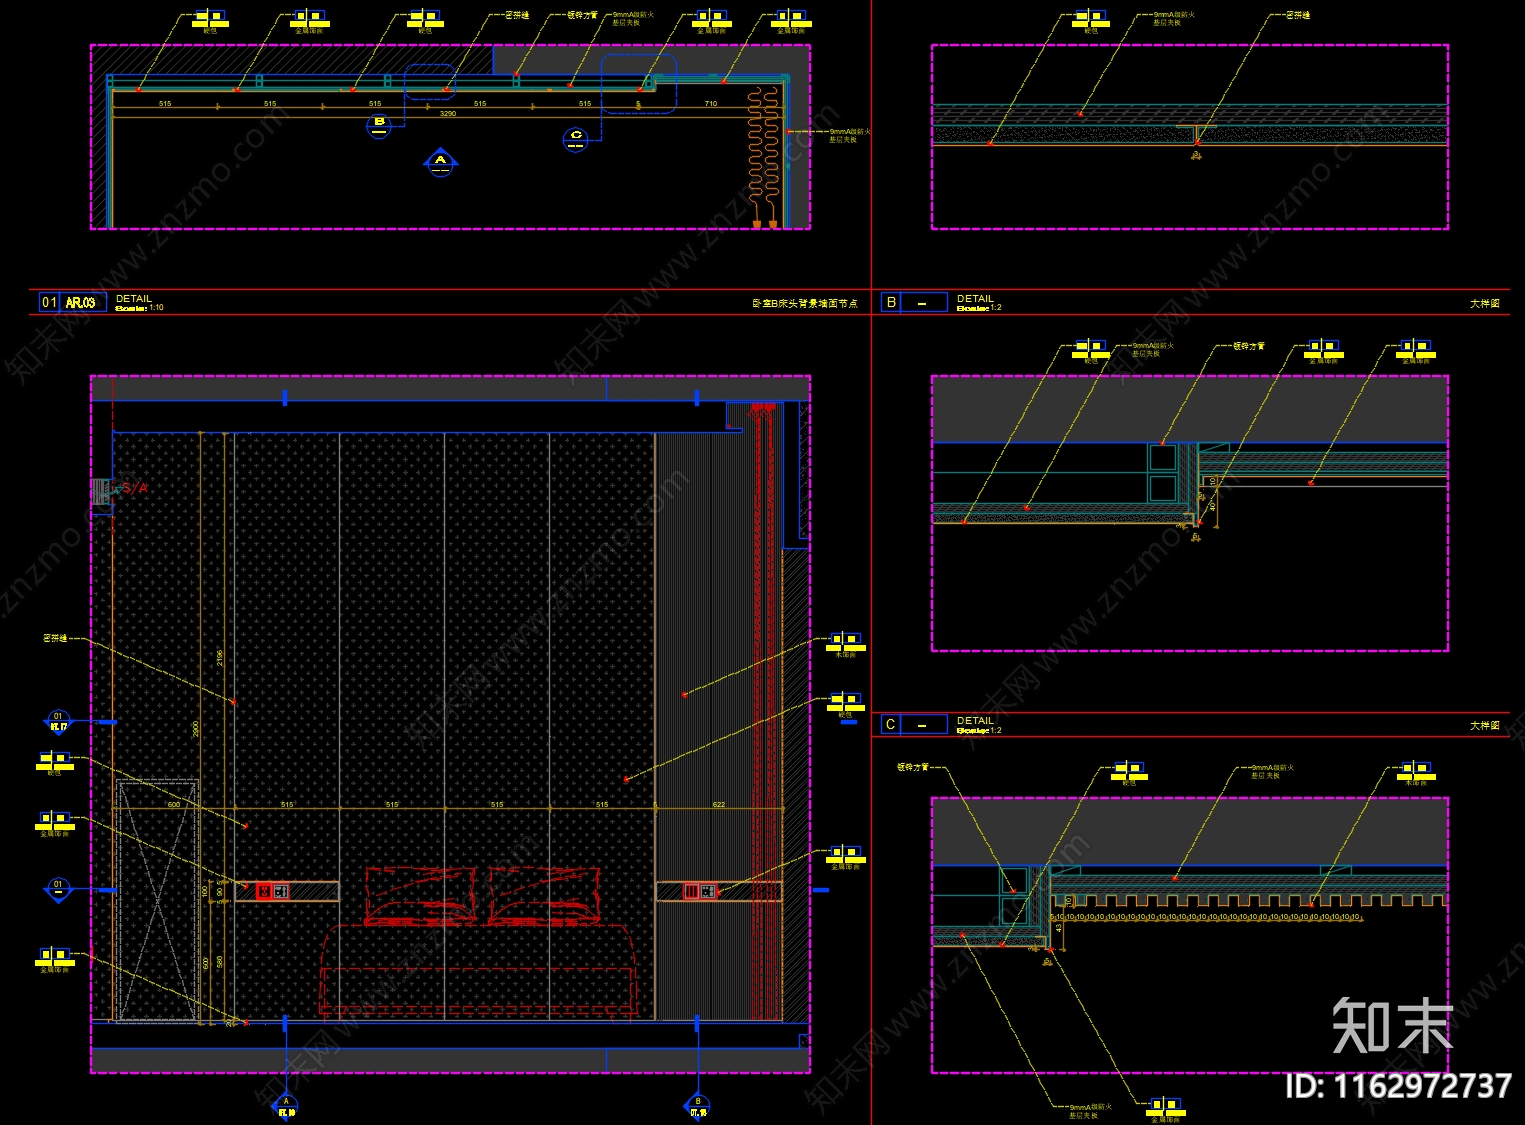
Task: Click 大样图 label in detail C title
Action: click(1485, 725)
